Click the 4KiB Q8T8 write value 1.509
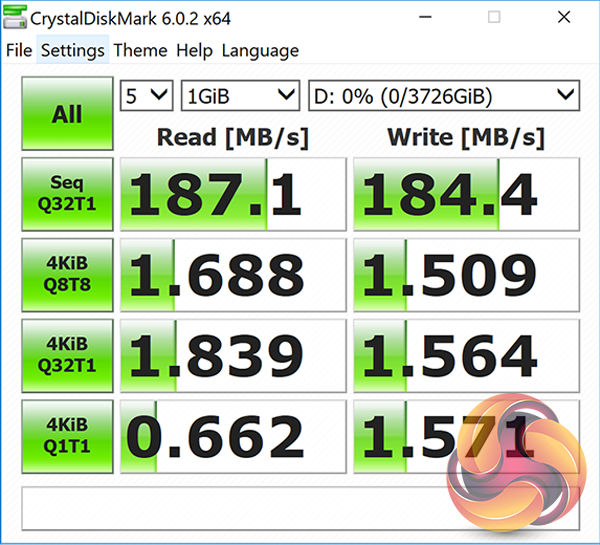This screenshot has height=545, width=600. click(x=466, y=275)
